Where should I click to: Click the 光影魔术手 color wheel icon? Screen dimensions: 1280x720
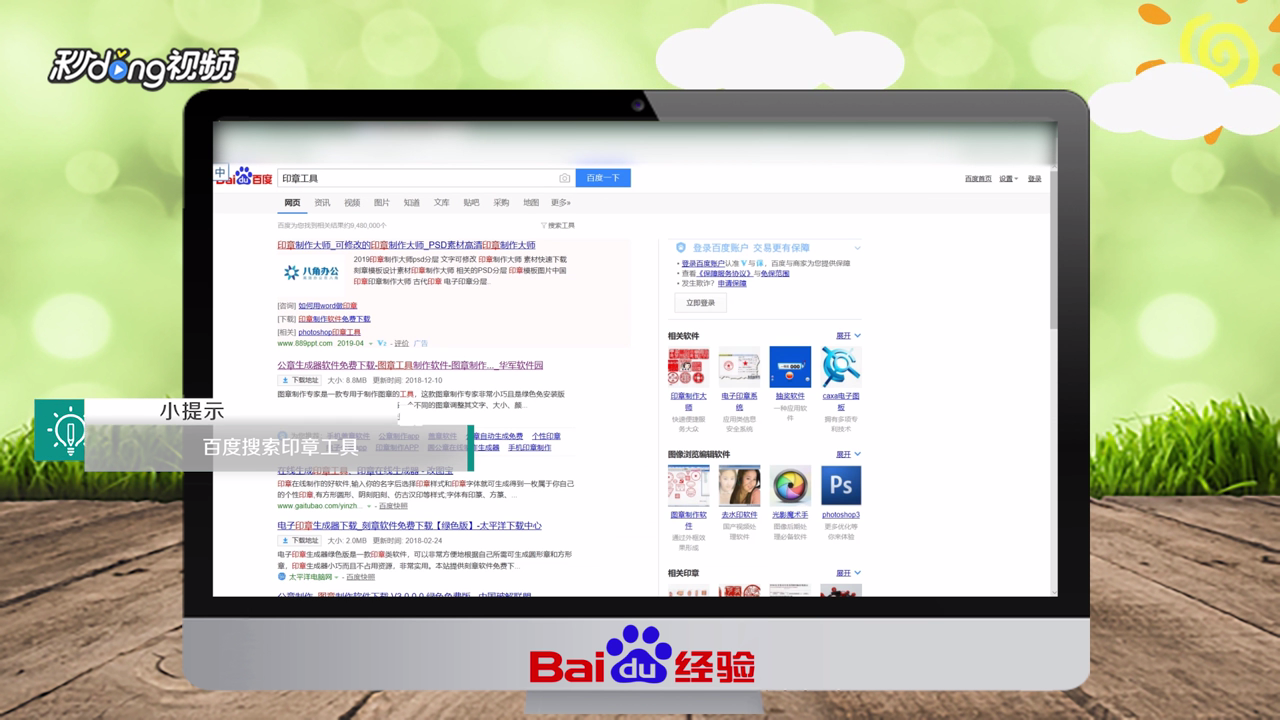pos(790,486)
